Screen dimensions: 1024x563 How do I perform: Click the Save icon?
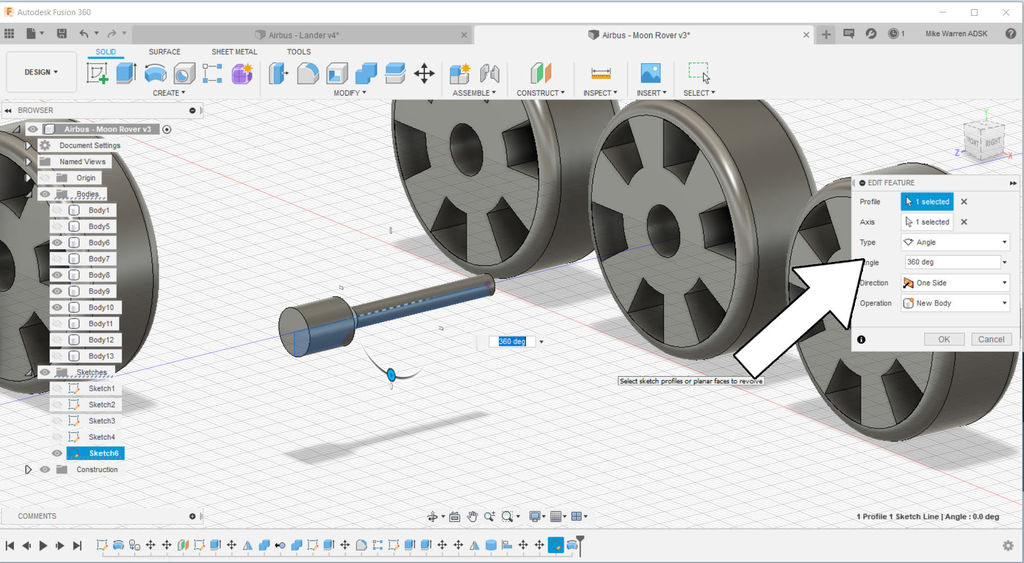[x=61, y=33]
